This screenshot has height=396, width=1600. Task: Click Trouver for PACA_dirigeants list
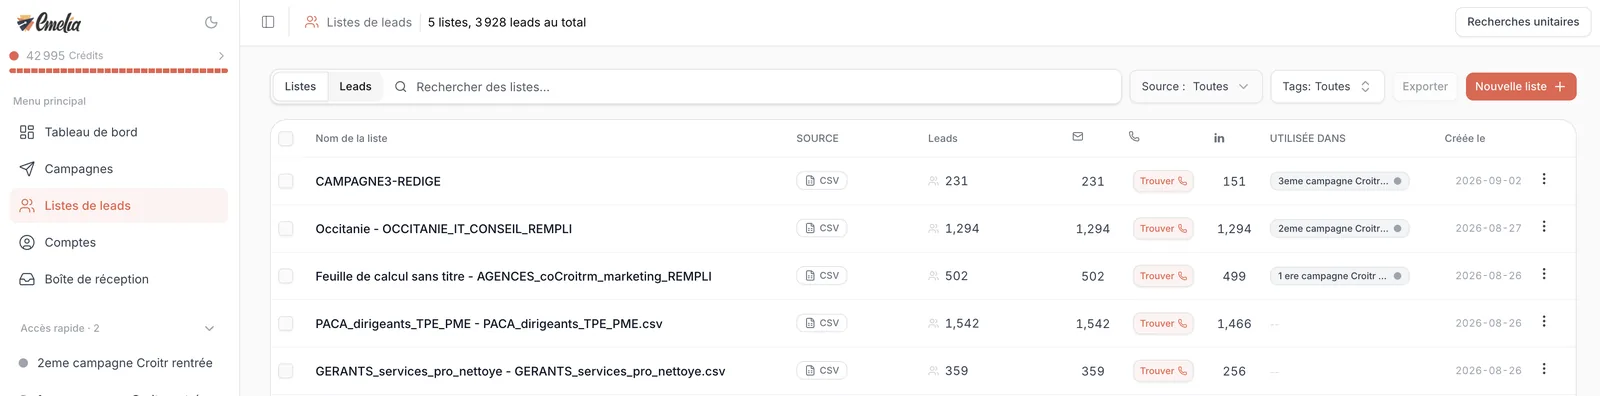click(1163, 324)
